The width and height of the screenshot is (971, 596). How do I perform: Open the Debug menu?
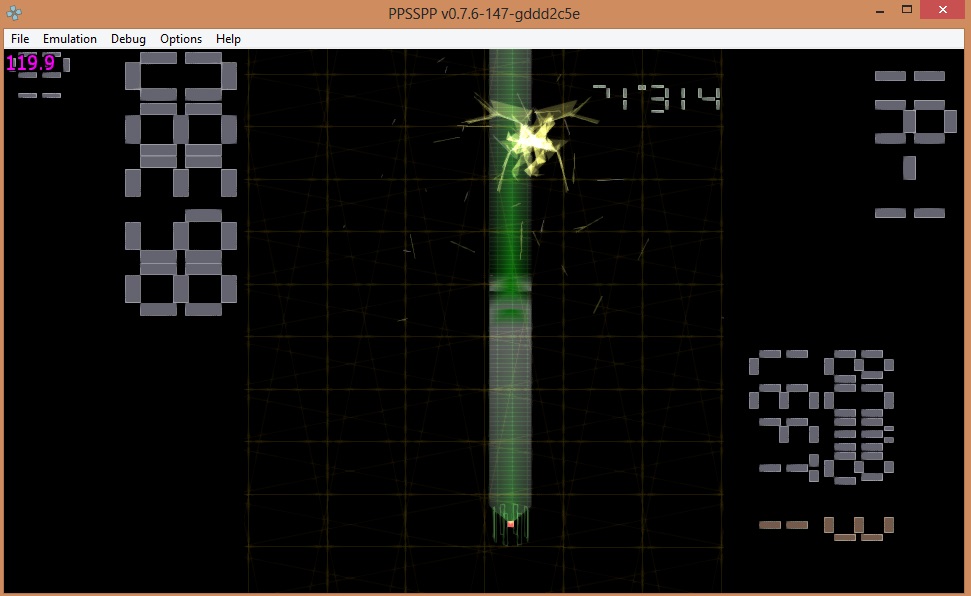point(128,39)
